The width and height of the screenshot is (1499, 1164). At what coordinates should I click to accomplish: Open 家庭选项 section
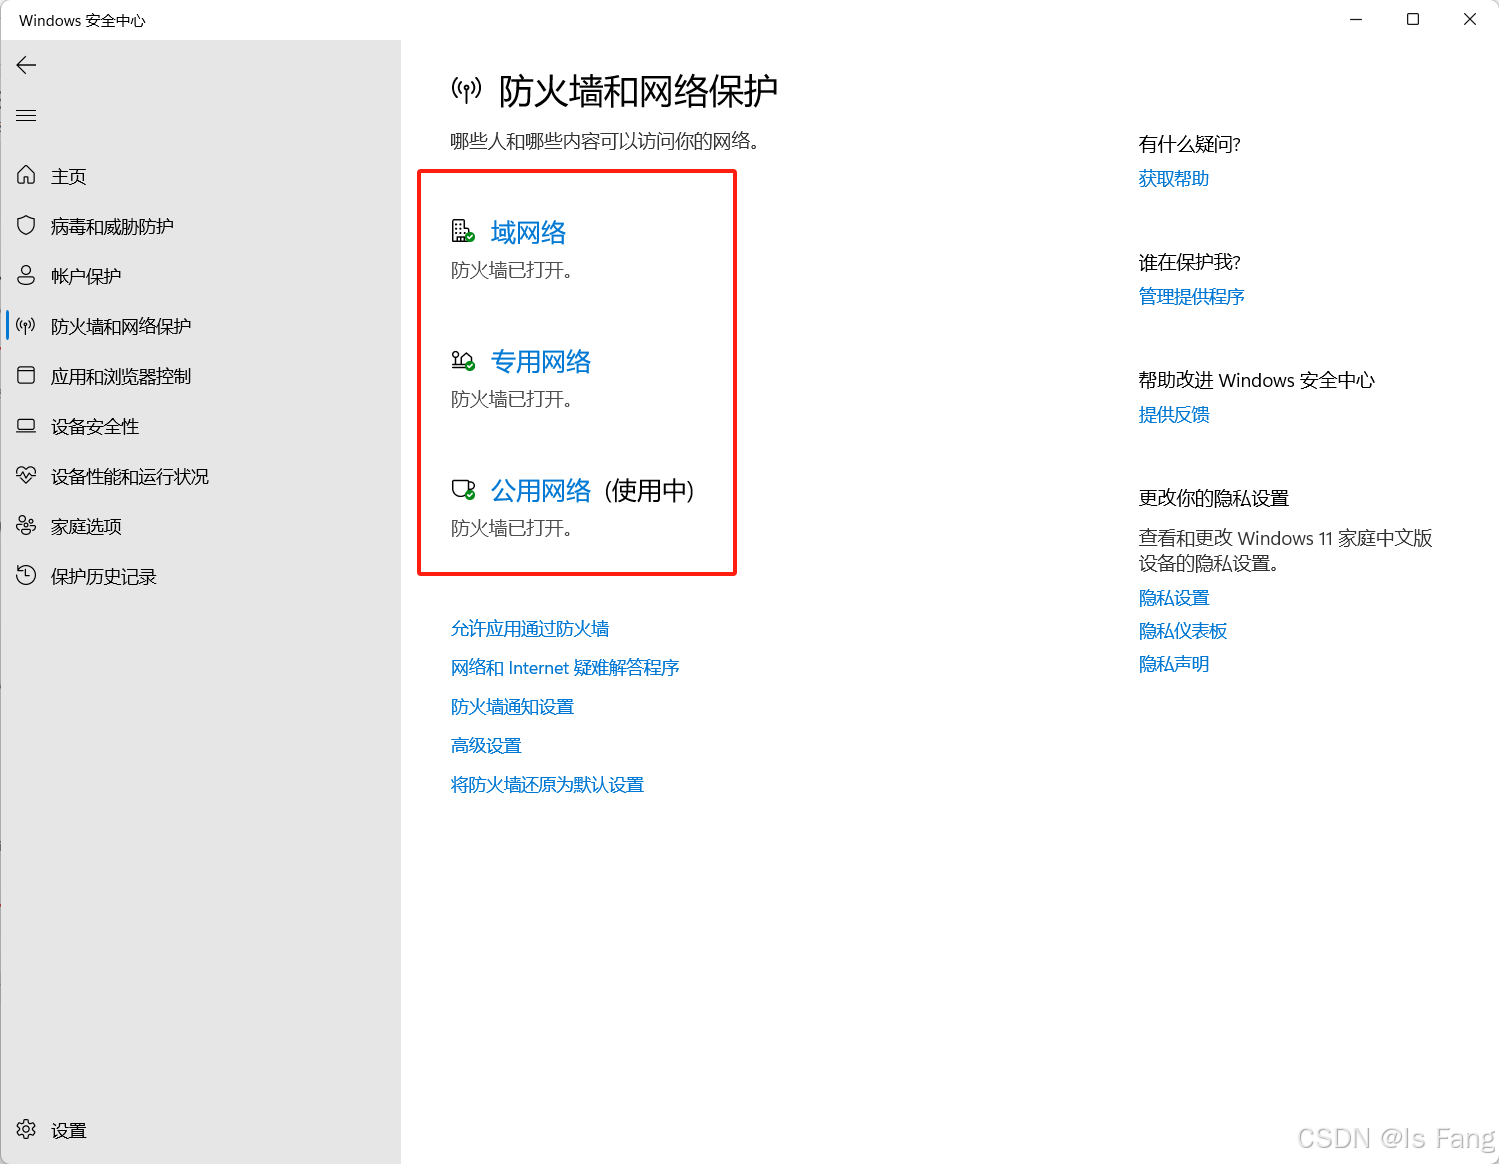(86, 526)
